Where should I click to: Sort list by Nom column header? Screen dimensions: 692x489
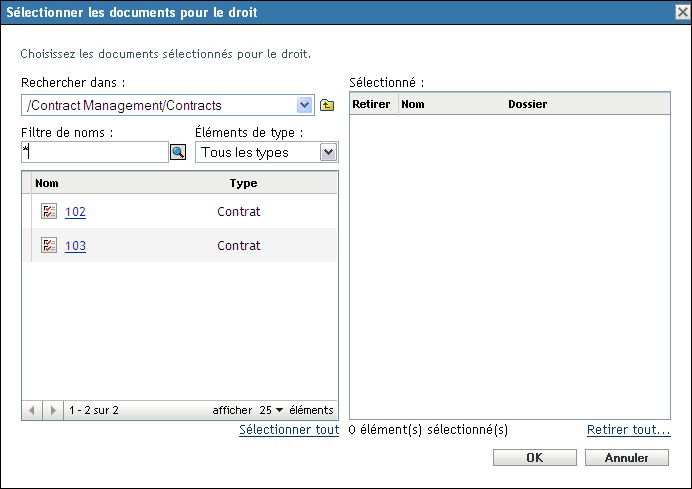tap(46, 183)
